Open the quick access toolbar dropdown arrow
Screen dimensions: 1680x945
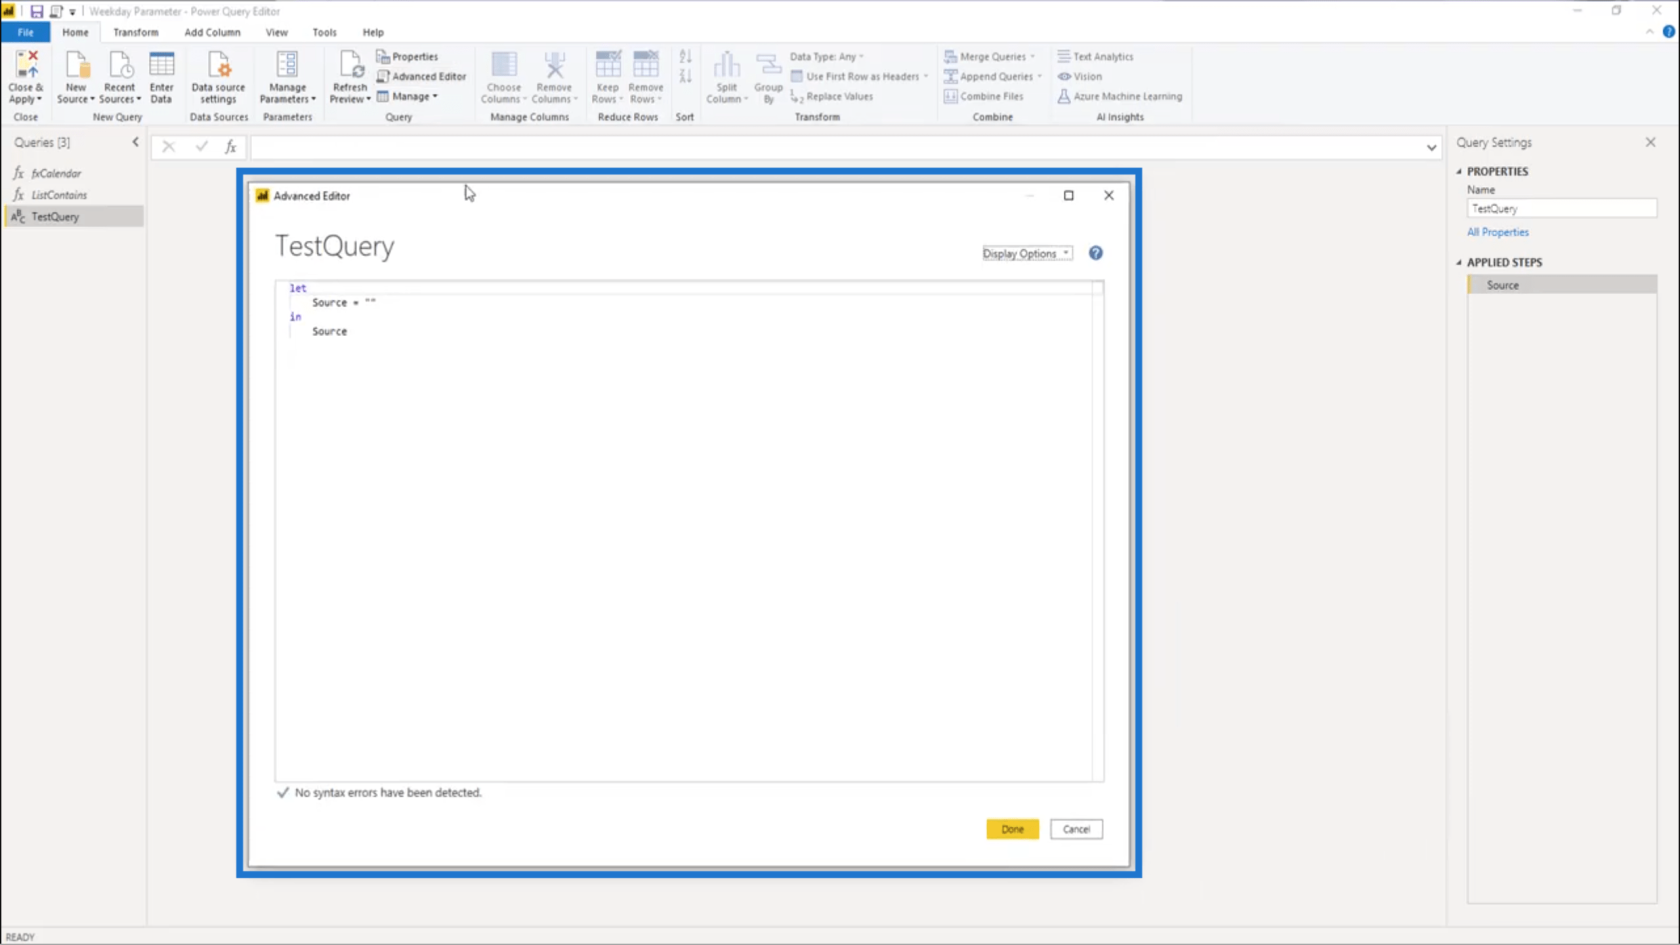coord(72,12)
